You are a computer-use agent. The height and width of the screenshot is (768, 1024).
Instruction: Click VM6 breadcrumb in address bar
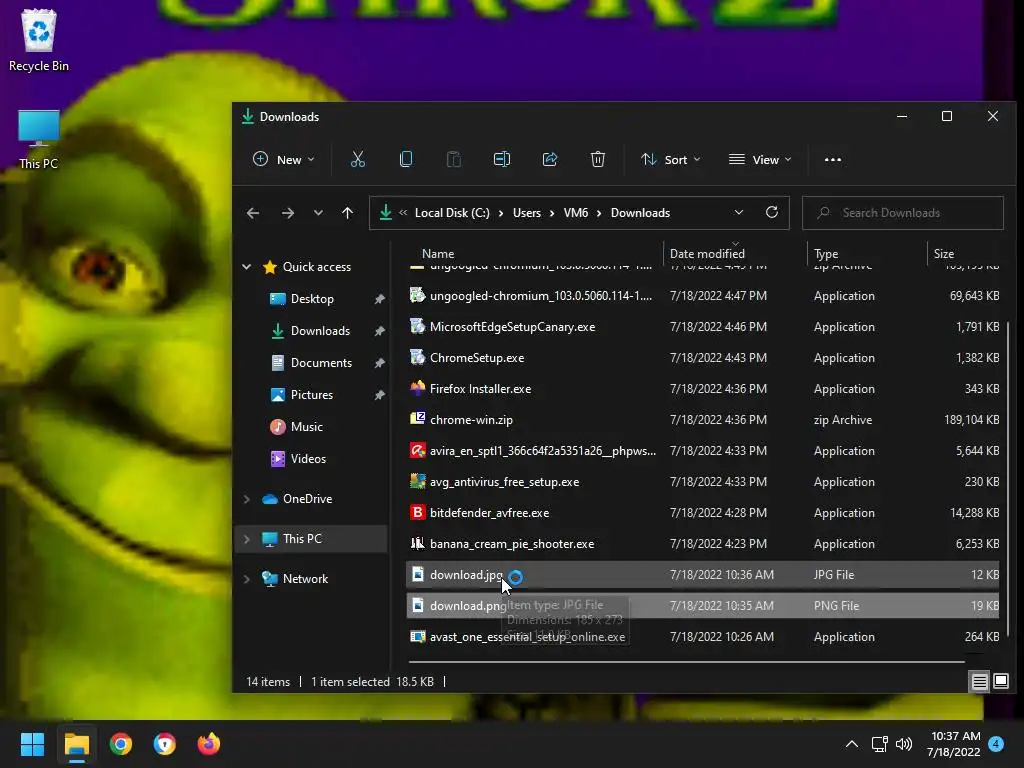click(575, 213)
